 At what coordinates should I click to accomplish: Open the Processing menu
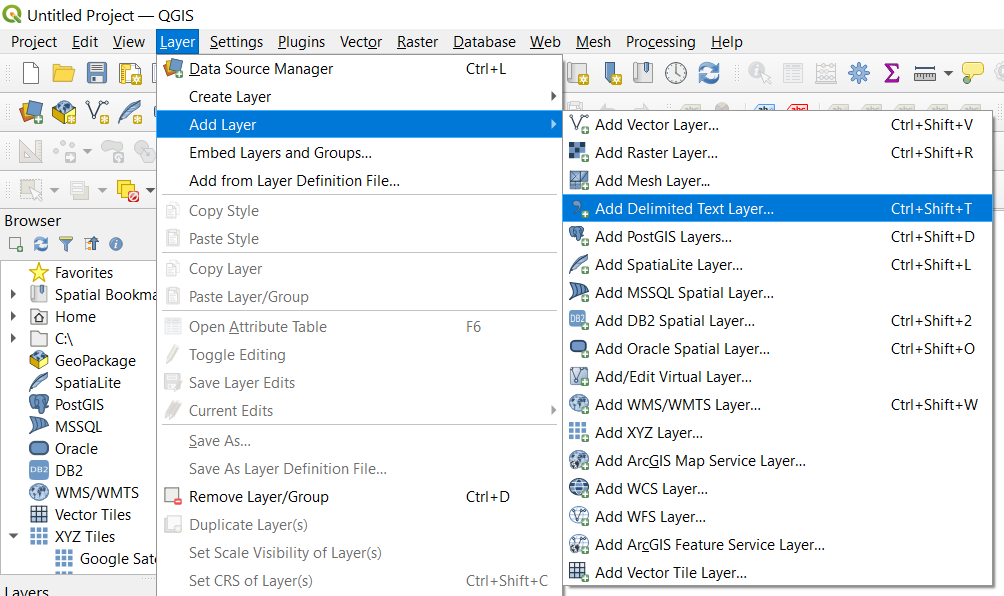click(x=661, y=42)
